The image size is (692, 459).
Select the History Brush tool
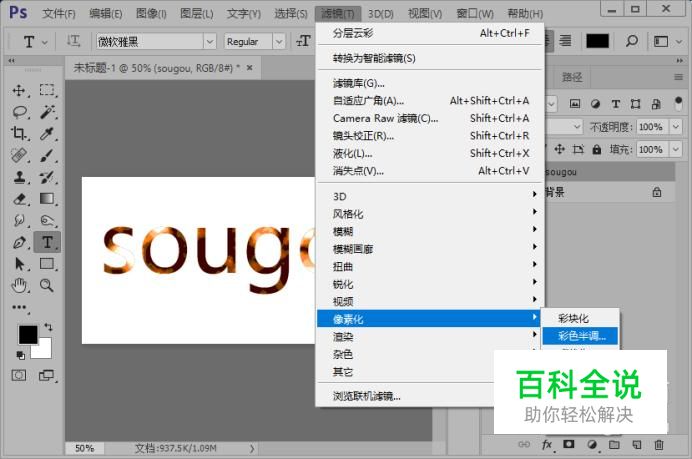[x=47, y=177]
